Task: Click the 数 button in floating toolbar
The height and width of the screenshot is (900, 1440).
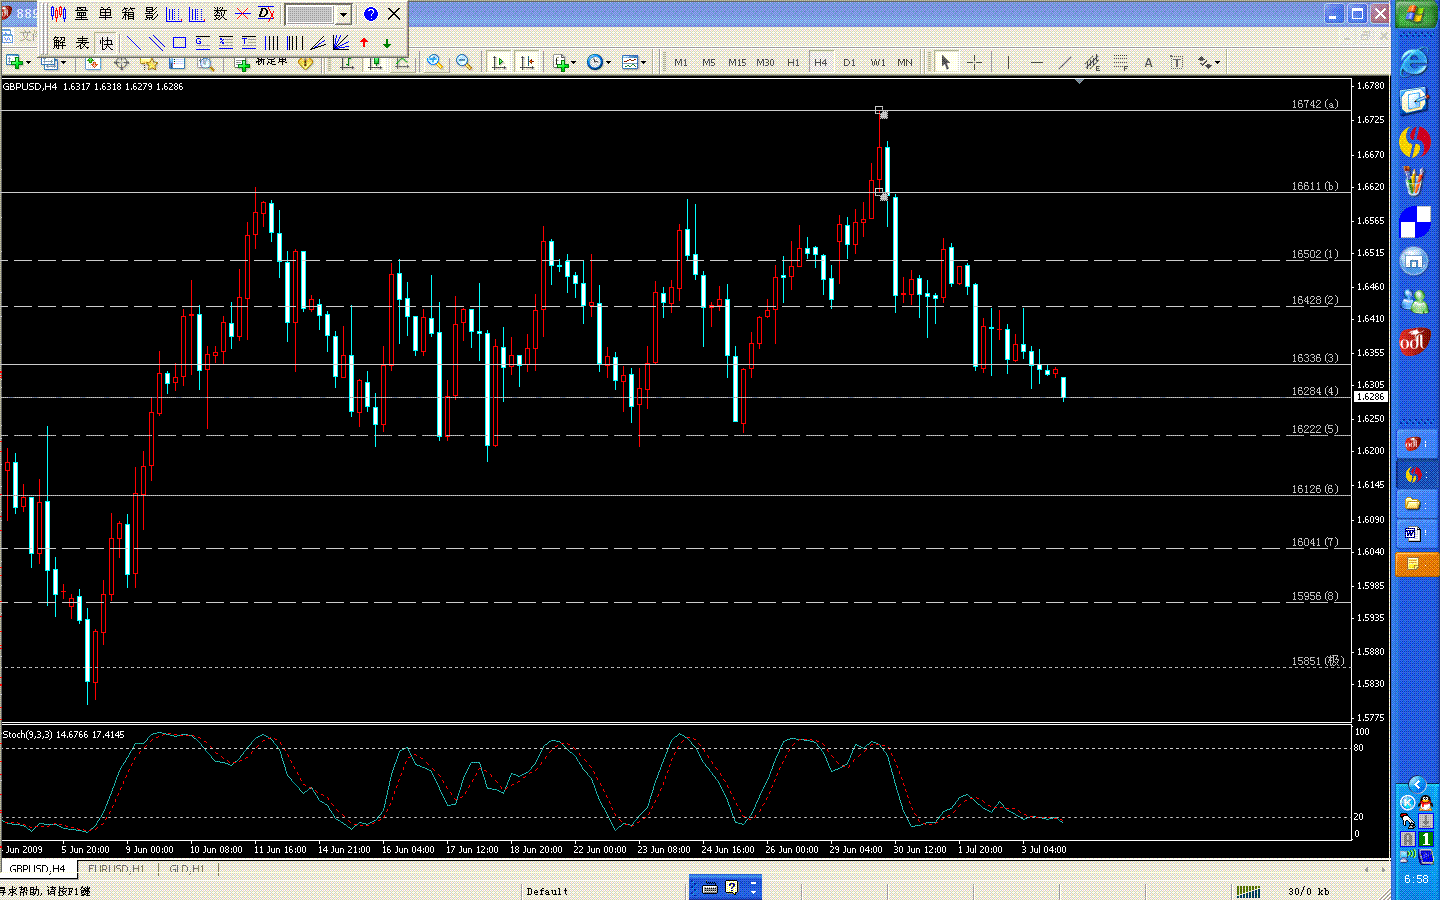Action: point(220,14)
